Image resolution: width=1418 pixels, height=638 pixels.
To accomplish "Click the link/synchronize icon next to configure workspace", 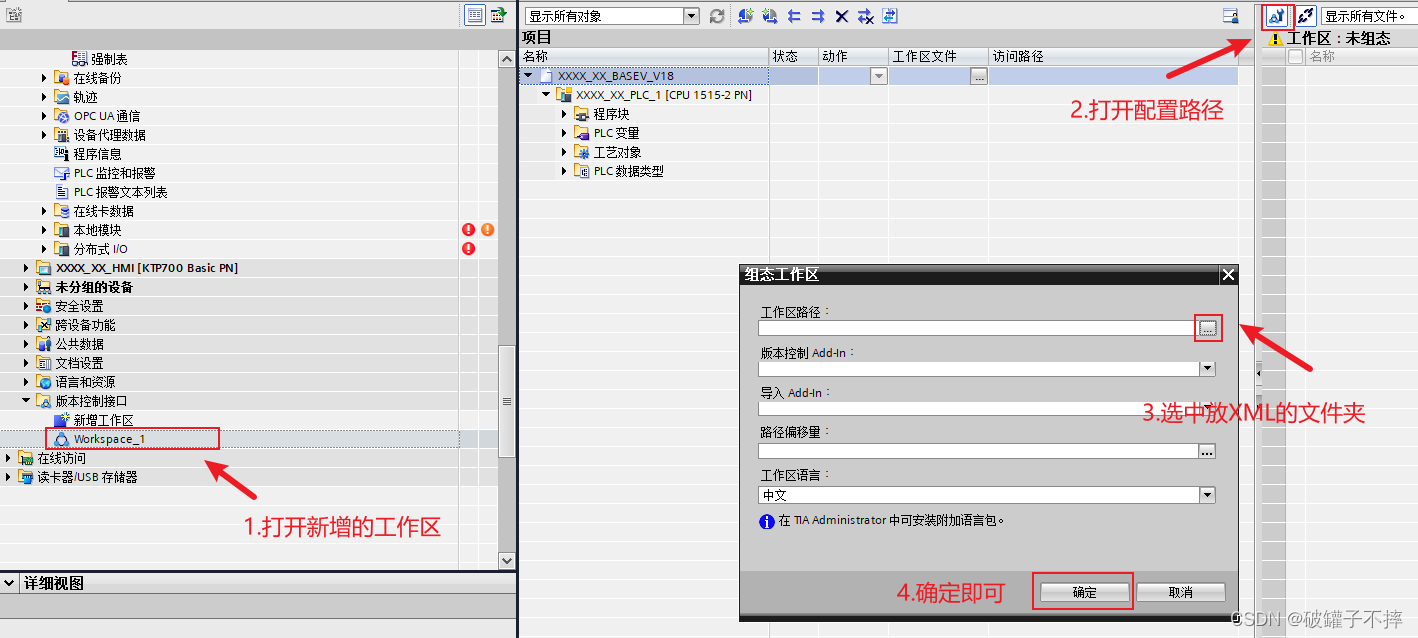I will click(1305, 16).
